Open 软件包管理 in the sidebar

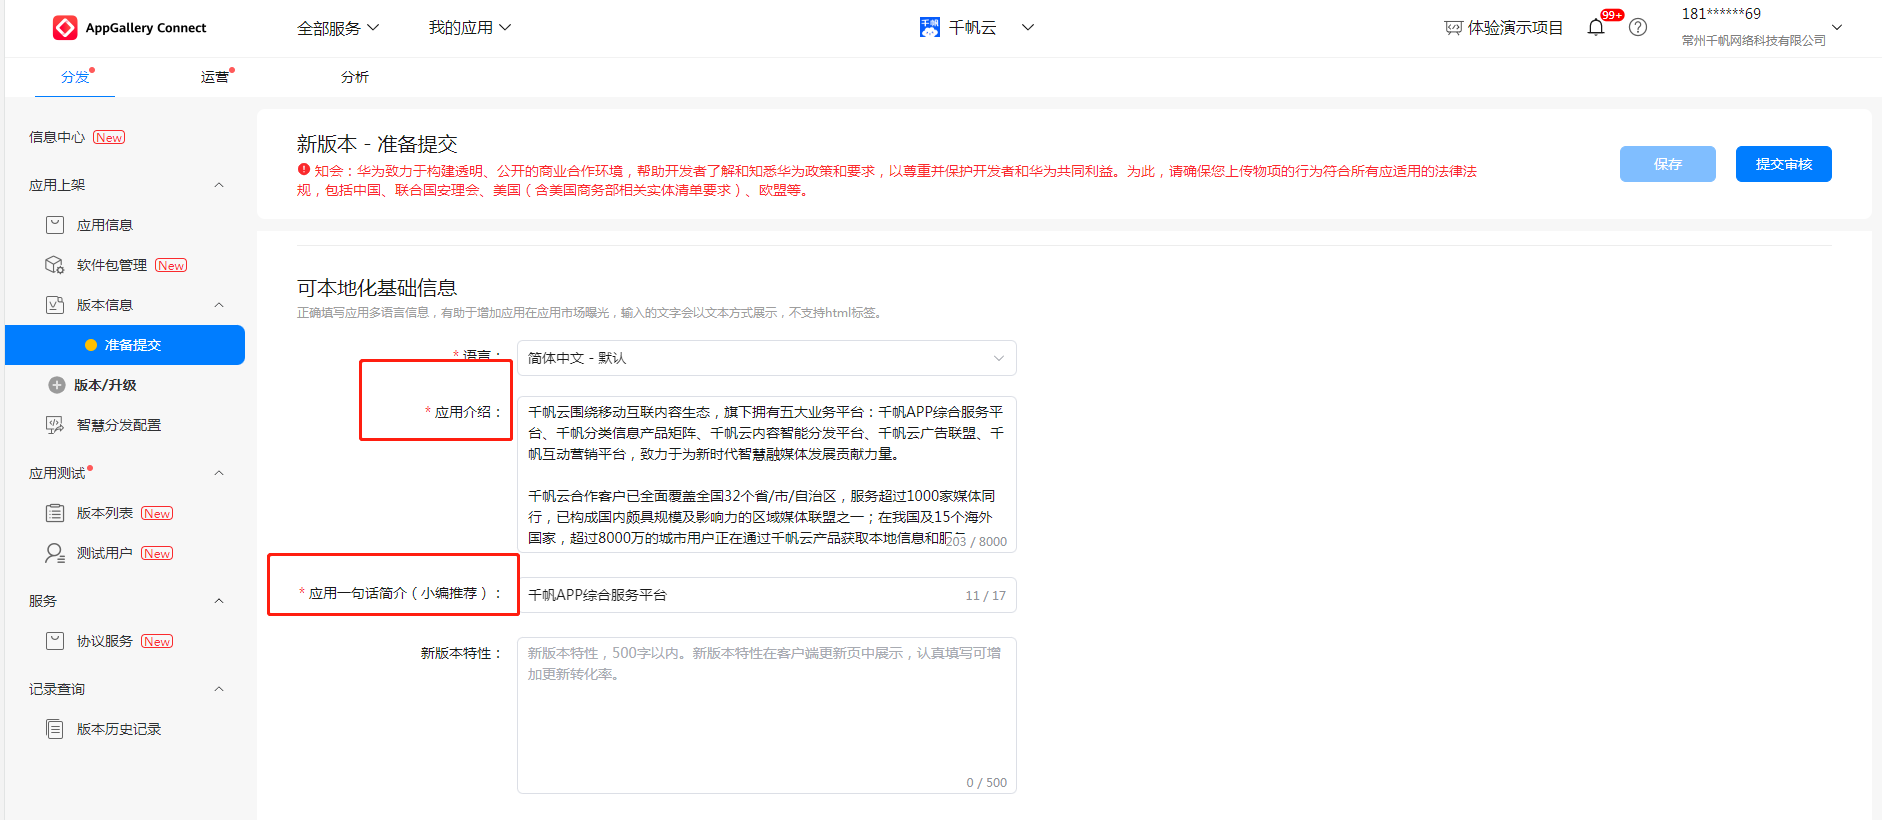pos(112,265)
